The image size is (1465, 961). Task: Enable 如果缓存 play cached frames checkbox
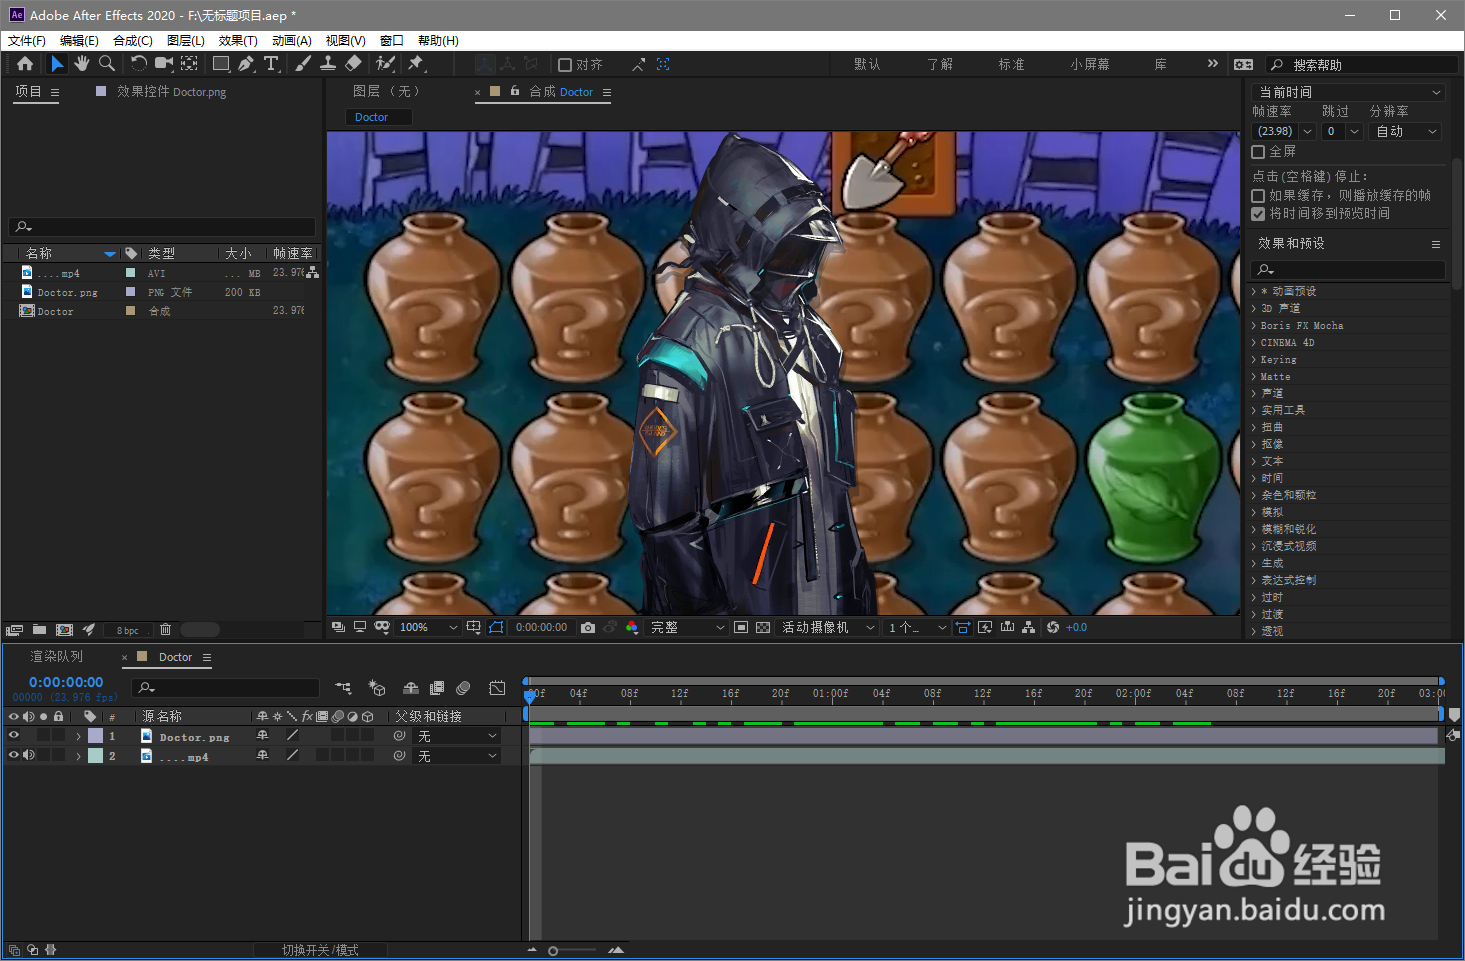pos(1258,196)
